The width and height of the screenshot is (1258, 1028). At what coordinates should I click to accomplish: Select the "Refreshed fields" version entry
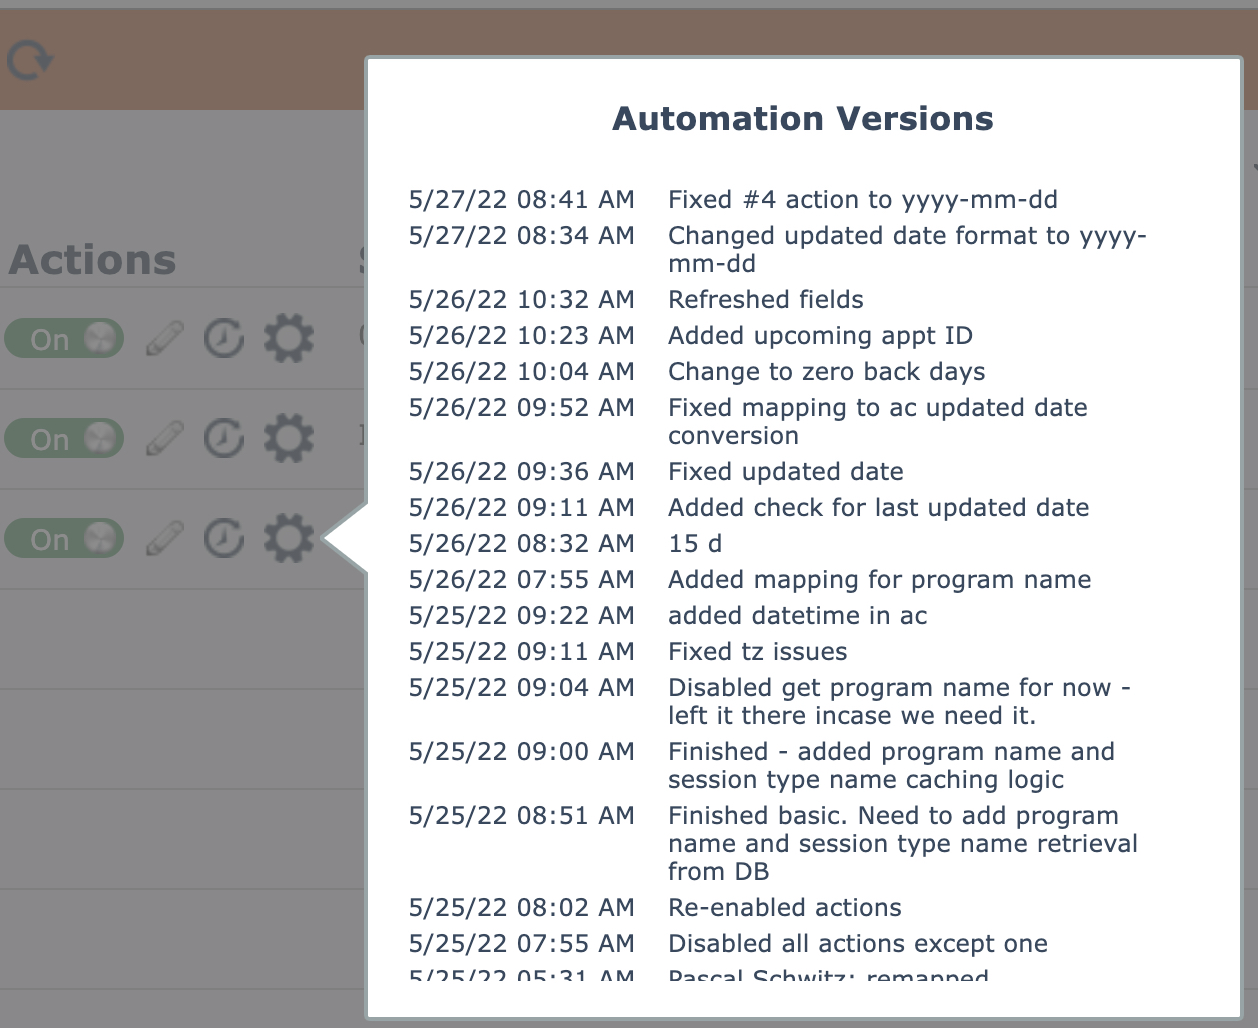[x=765, y=300]
